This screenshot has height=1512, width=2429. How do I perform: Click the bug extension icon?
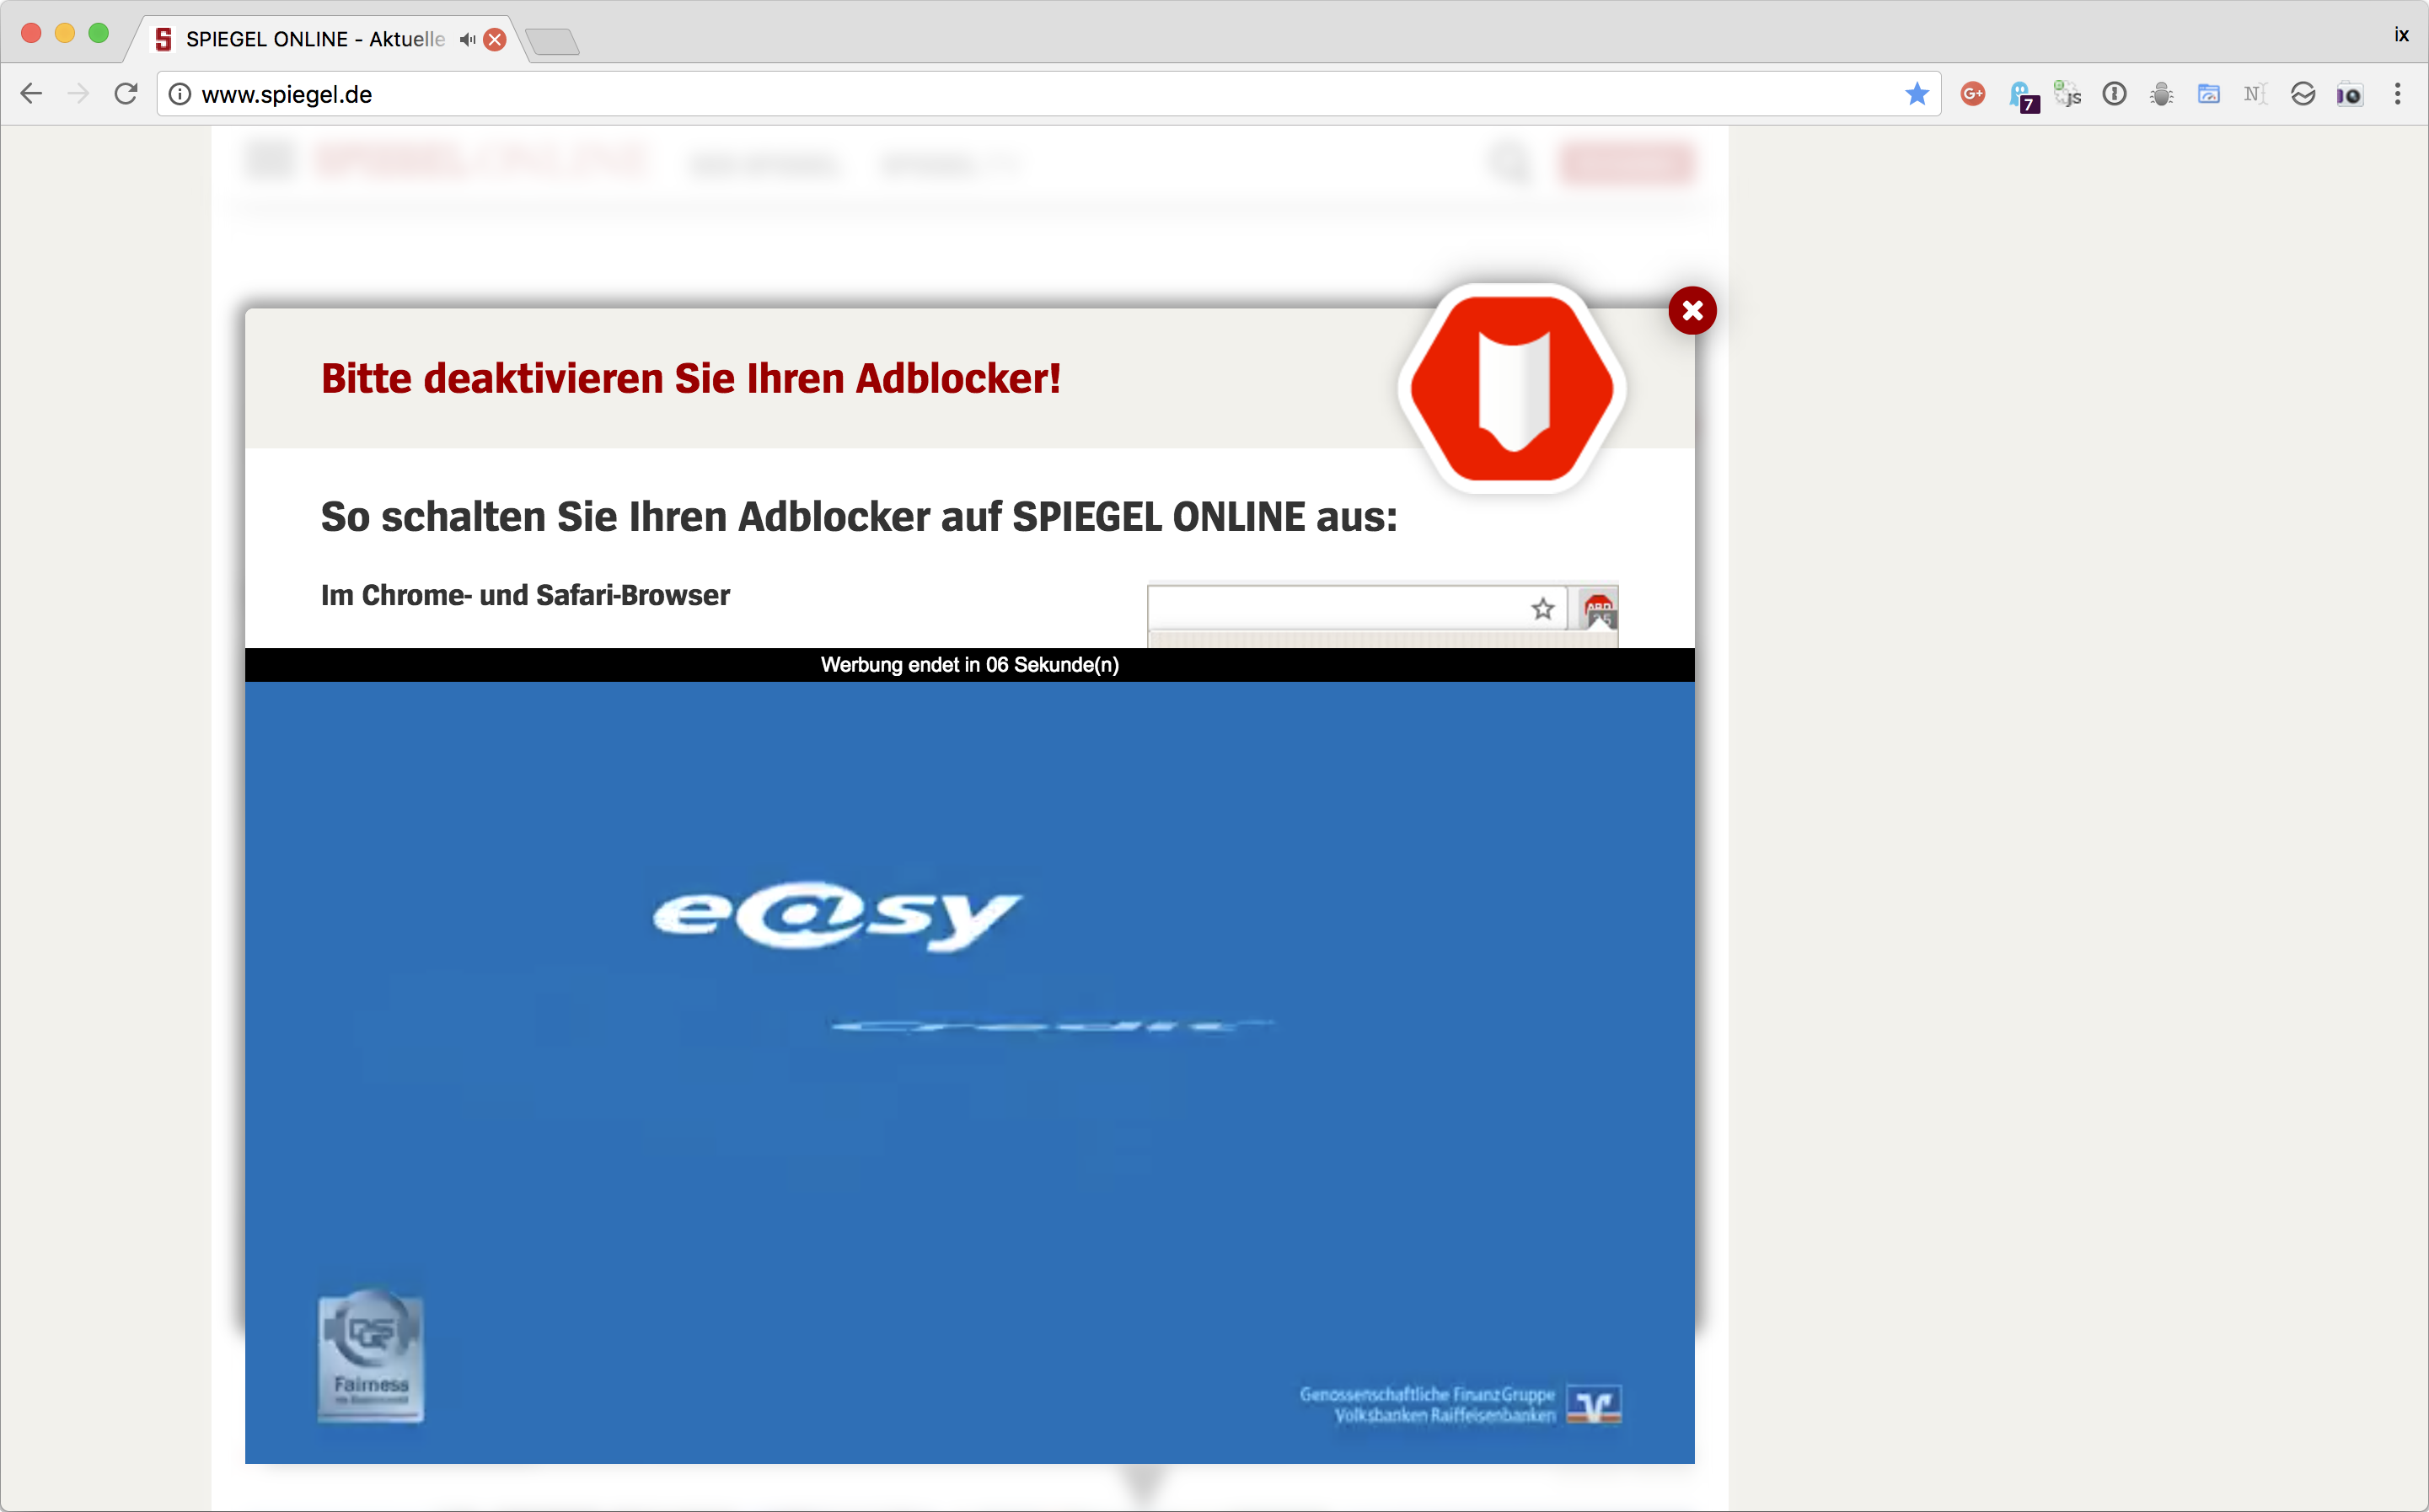(x=2161, y=94)
